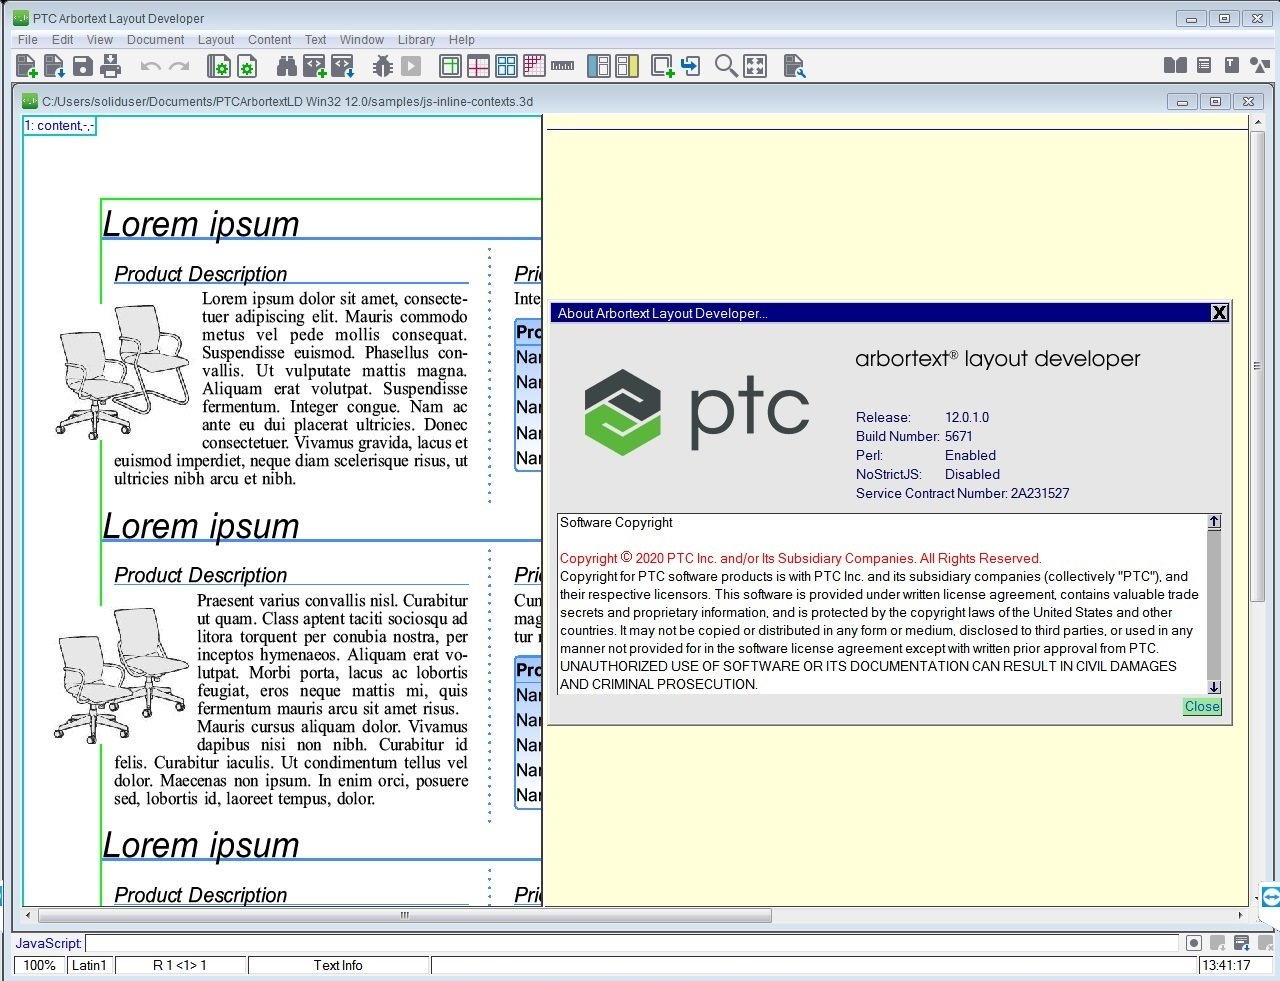Click the open book icon at toolbar right
1280x981 pixels.
tap(1175, 65)
